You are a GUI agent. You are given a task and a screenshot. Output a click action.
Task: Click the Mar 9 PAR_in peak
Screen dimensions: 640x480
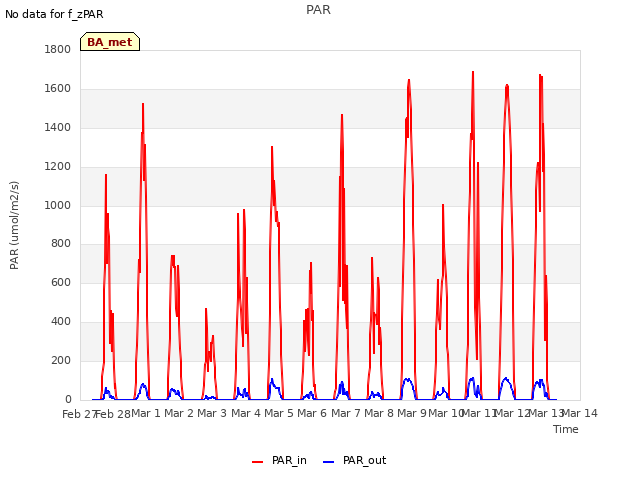click(x=409, y=80)
